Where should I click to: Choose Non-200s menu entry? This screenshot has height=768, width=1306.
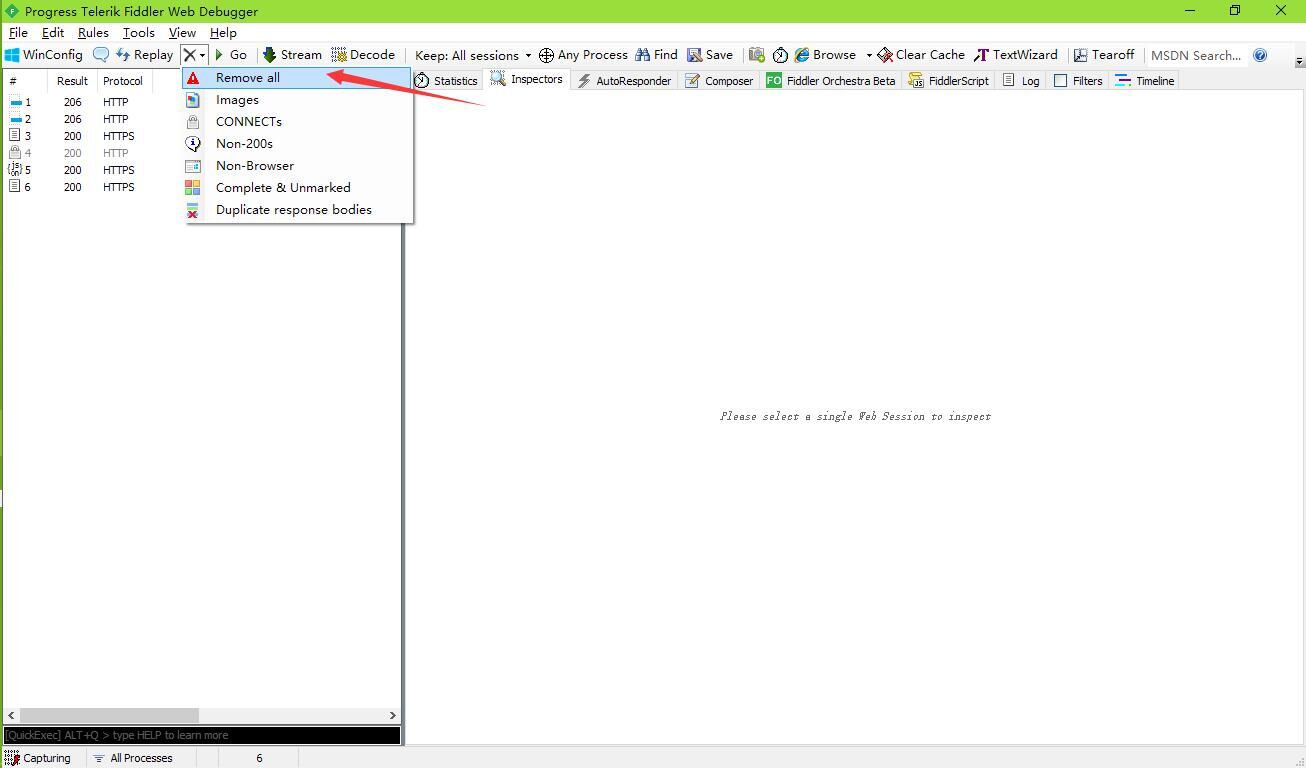[297, 144]
